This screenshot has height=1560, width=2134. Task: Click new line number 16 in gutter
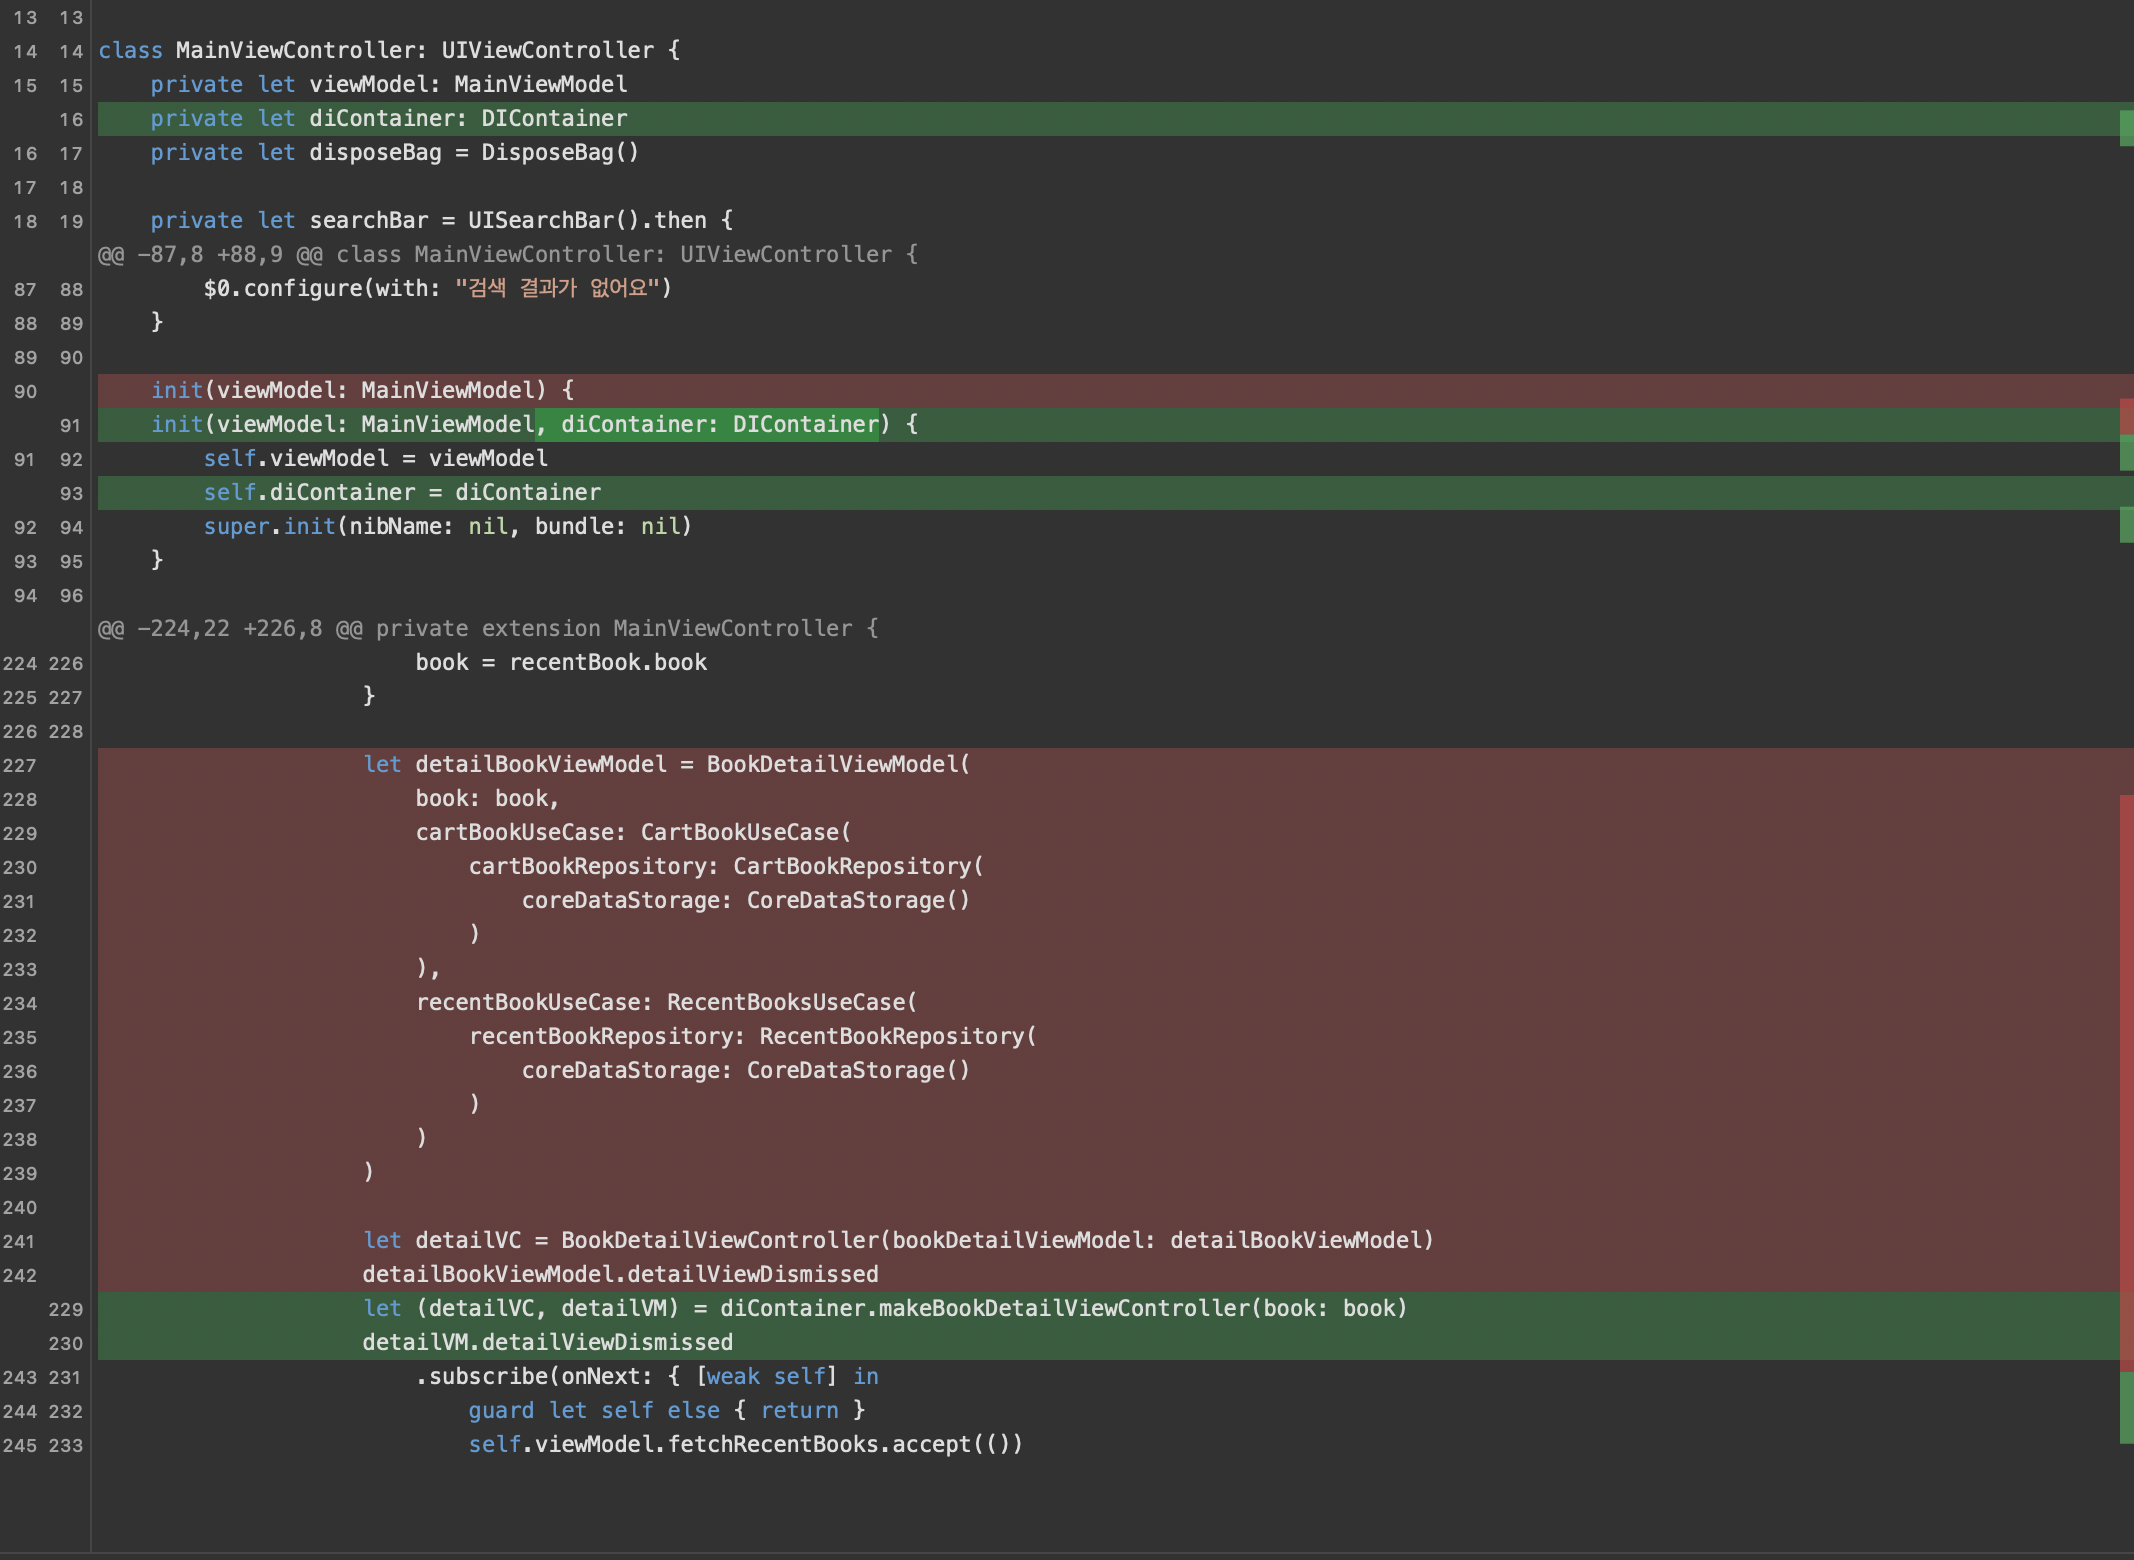coord(70,119)
